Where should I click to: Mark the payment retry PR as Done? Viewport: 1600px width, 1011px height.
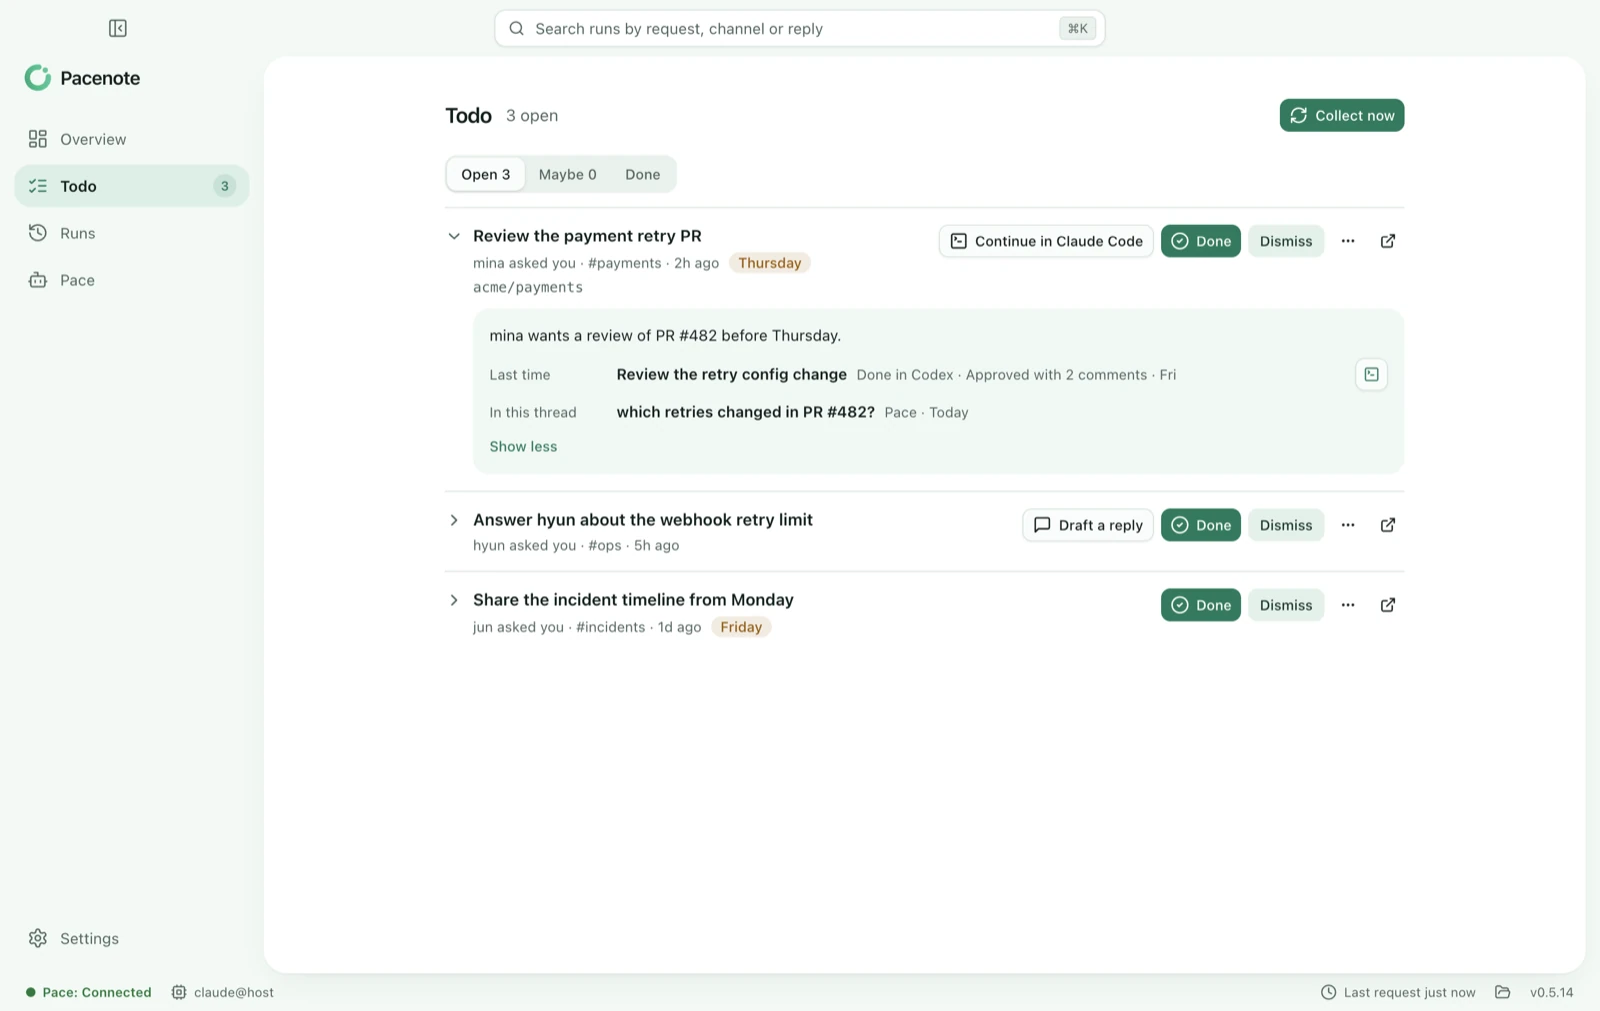pyautogui.click(x=1200, y=241)
